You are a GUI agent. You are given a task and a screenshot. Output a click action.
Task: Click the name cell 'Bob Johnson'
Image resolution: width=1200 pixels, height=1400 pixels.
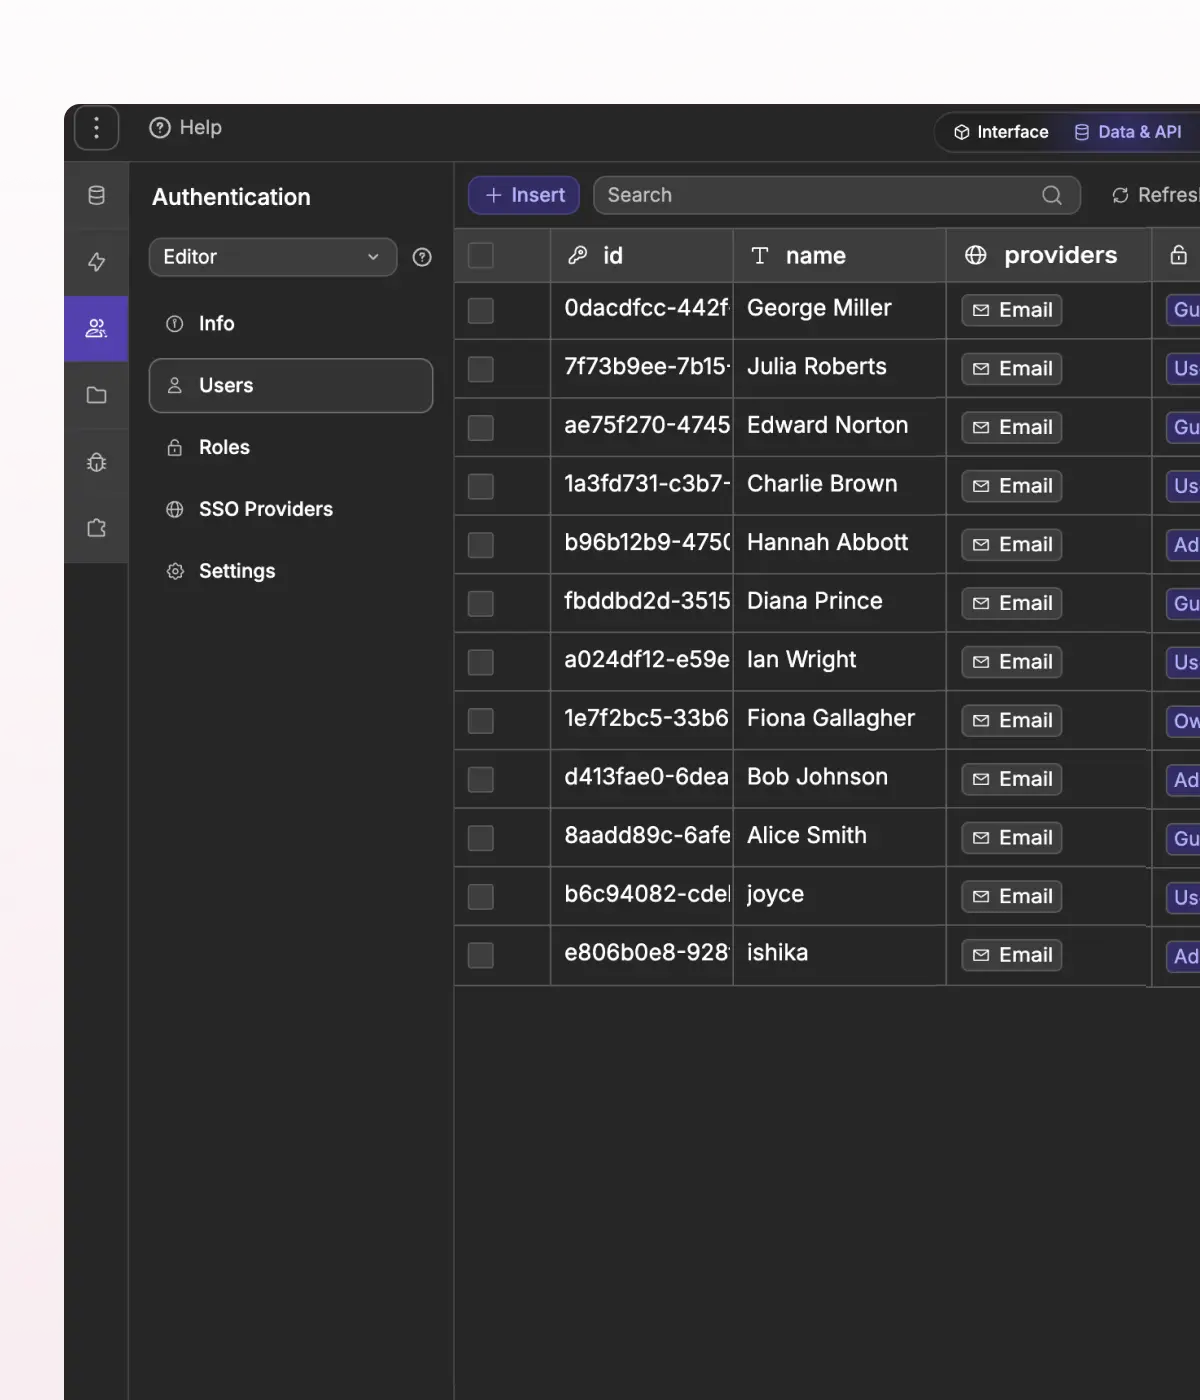[840, 778]
